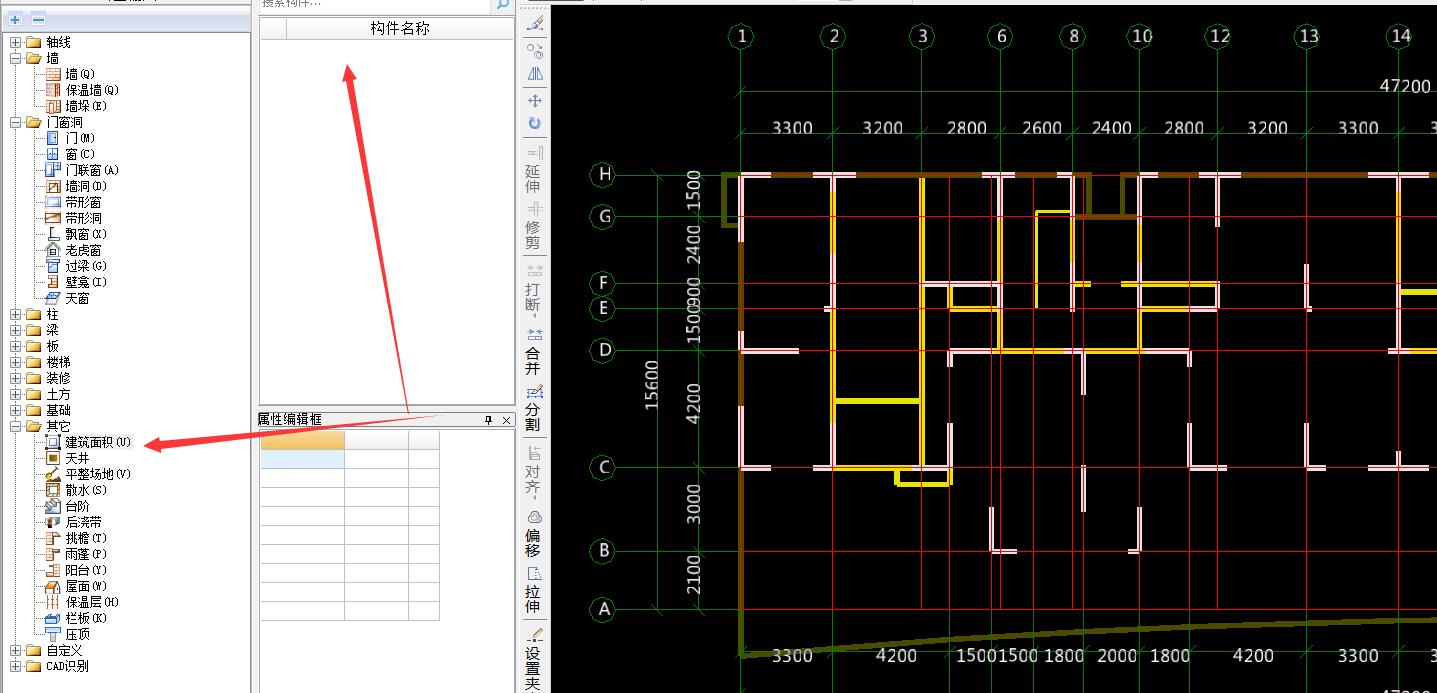1437x693 pixels.
Task: Click the search magnifier button
Action: tap(502, 4)
